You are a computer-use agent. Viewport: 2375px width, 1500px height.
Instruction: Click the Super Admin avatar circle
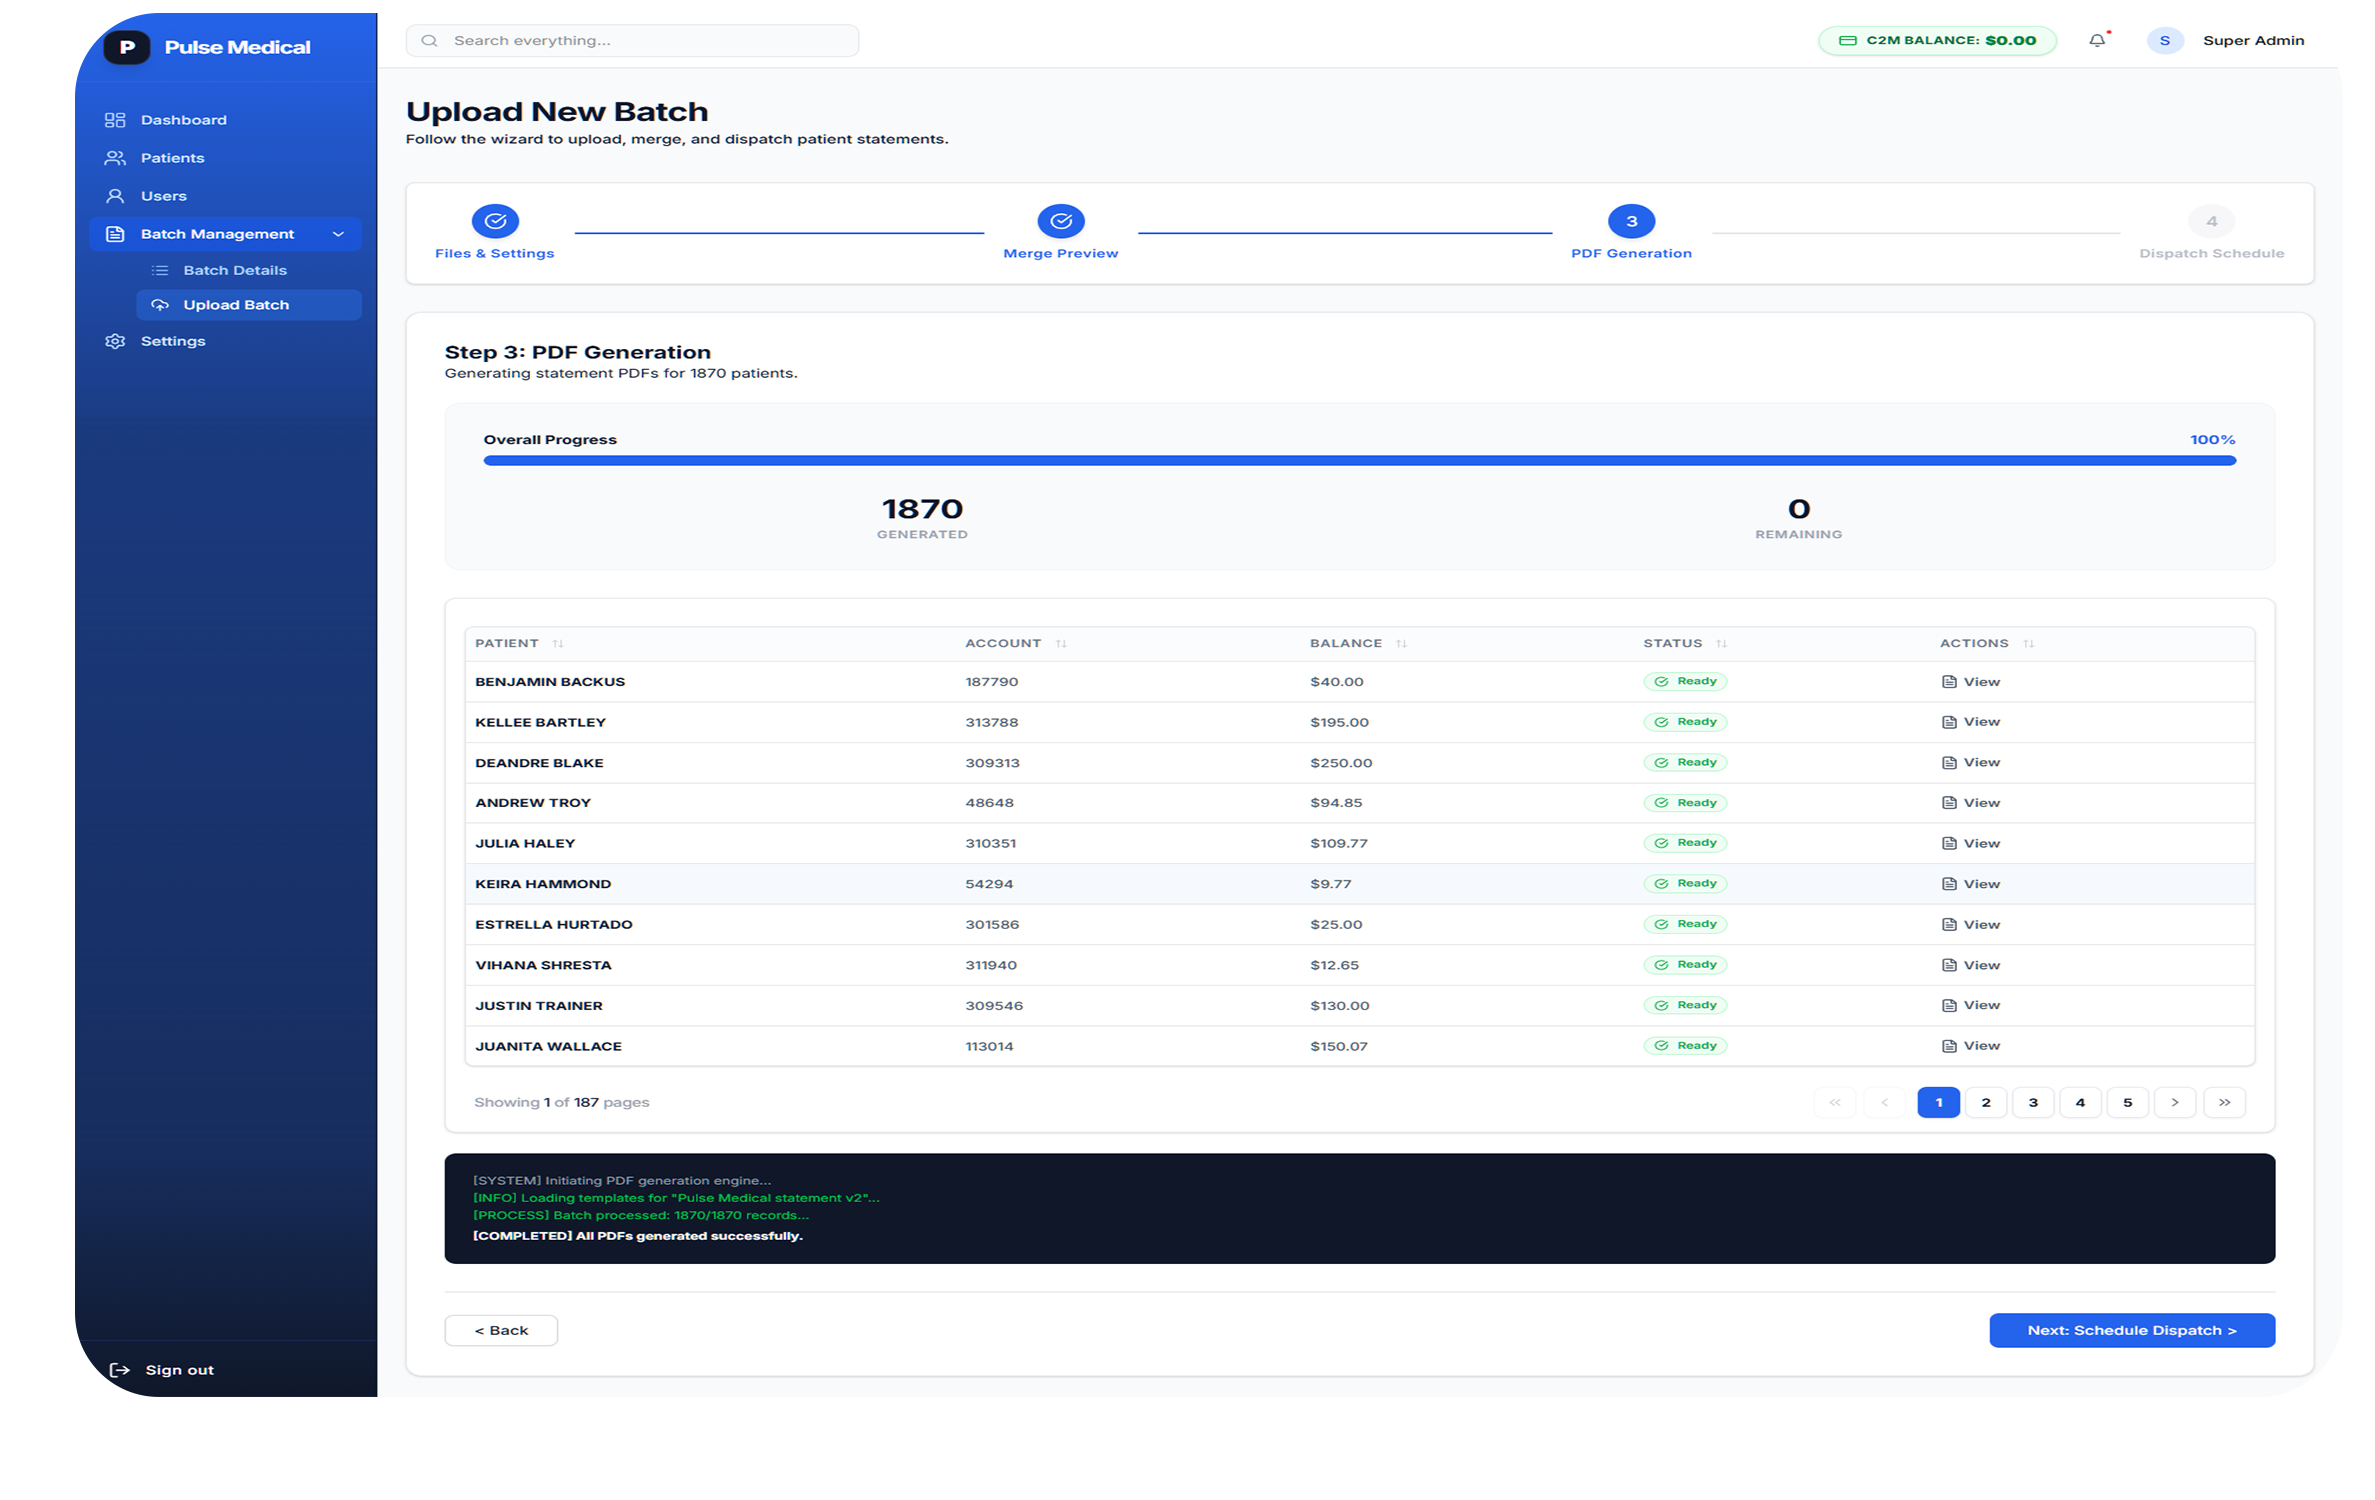2165,40
